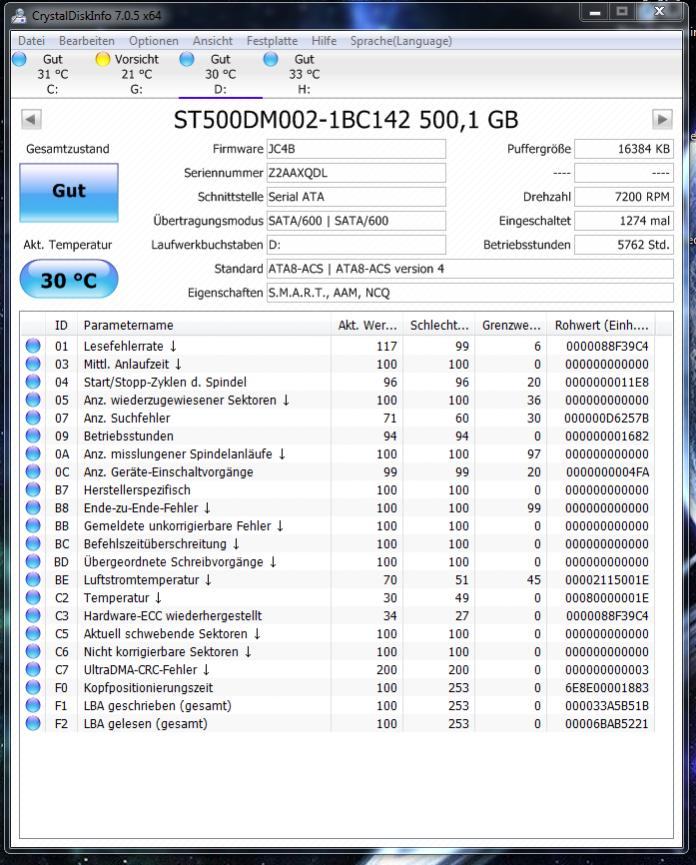Click status orb of Mittl. Anlaufzeit row
The height and width of the screenshot is (865, 696).
pyautogui.click(x=33, y=364)
